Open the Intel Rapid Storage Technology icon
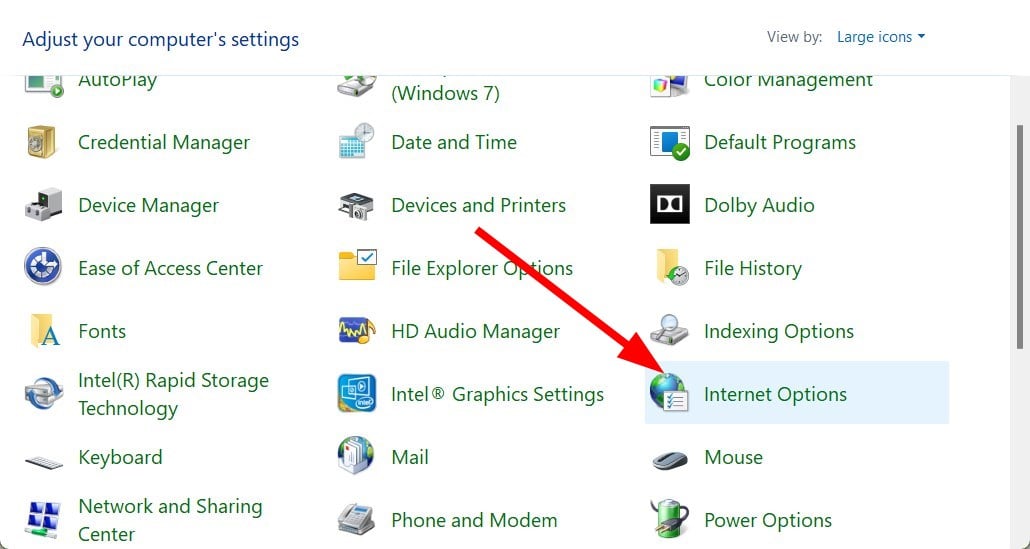Viewport: 1030px width, 549px height. (43, 394)
